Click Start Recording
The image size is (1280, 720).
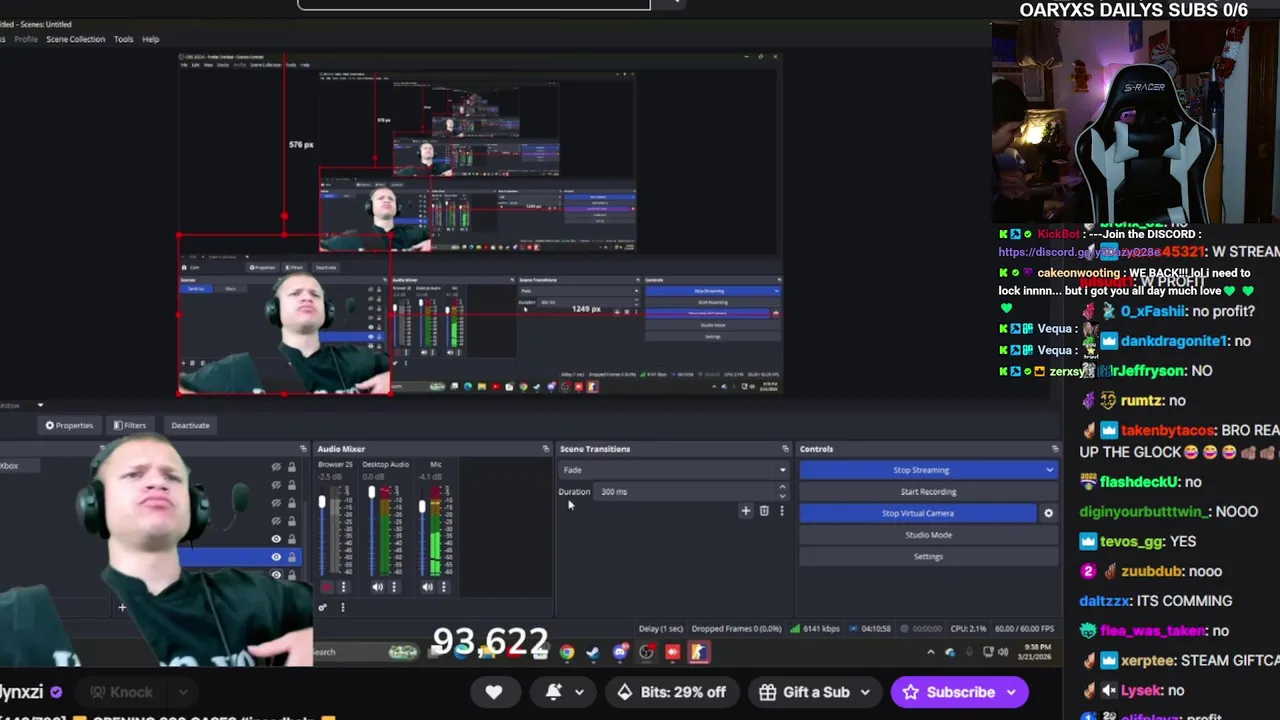coord(928,491)
